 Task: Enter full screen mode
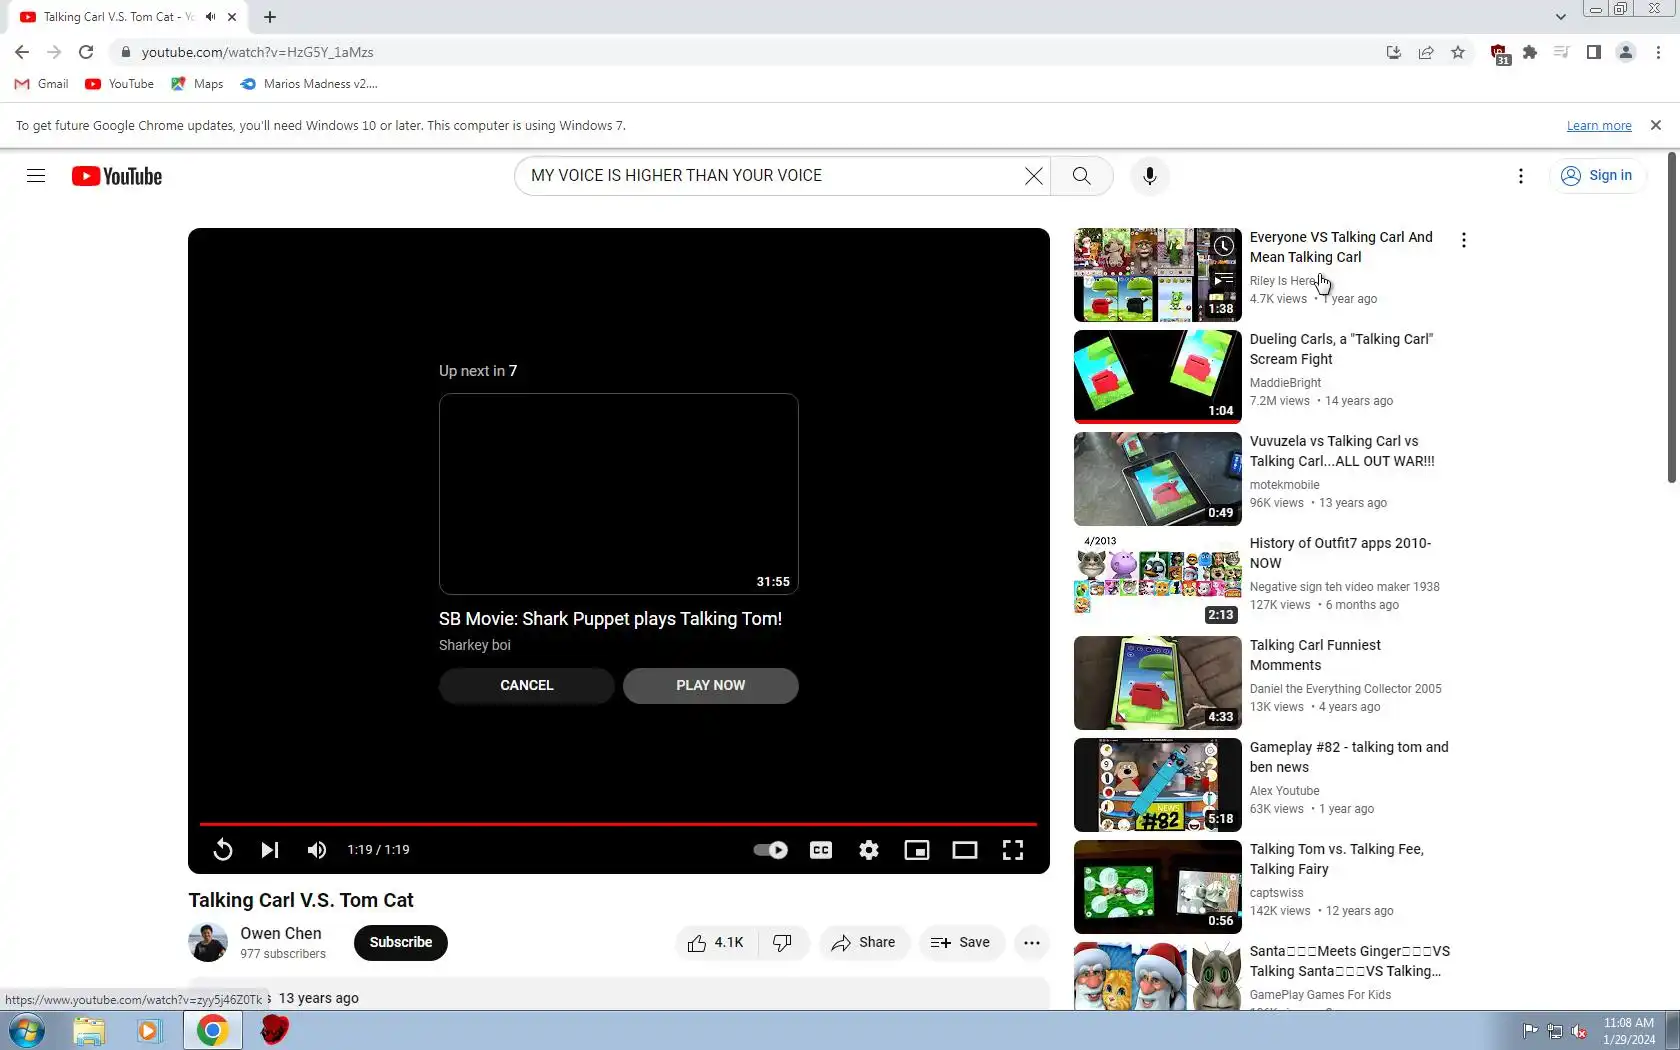pos(1013,850)
